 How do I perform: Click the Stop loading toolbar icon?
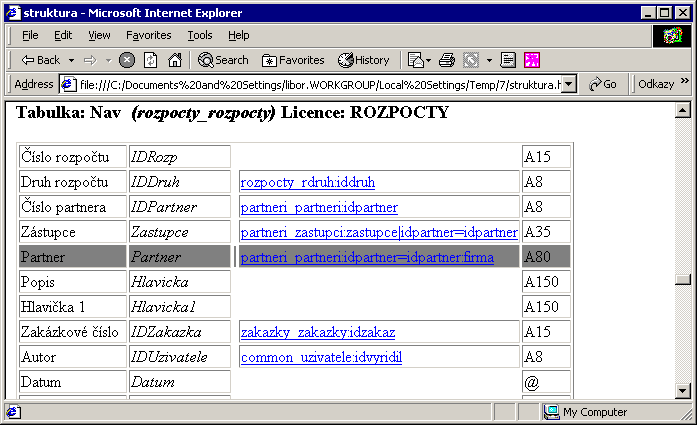point(127,60)
